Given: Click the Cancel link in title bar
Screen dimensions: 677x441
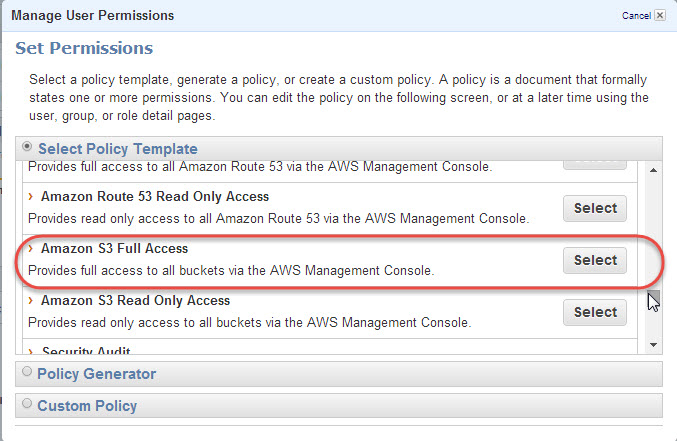Looking at the screenshot, I should tap(636, 16).
